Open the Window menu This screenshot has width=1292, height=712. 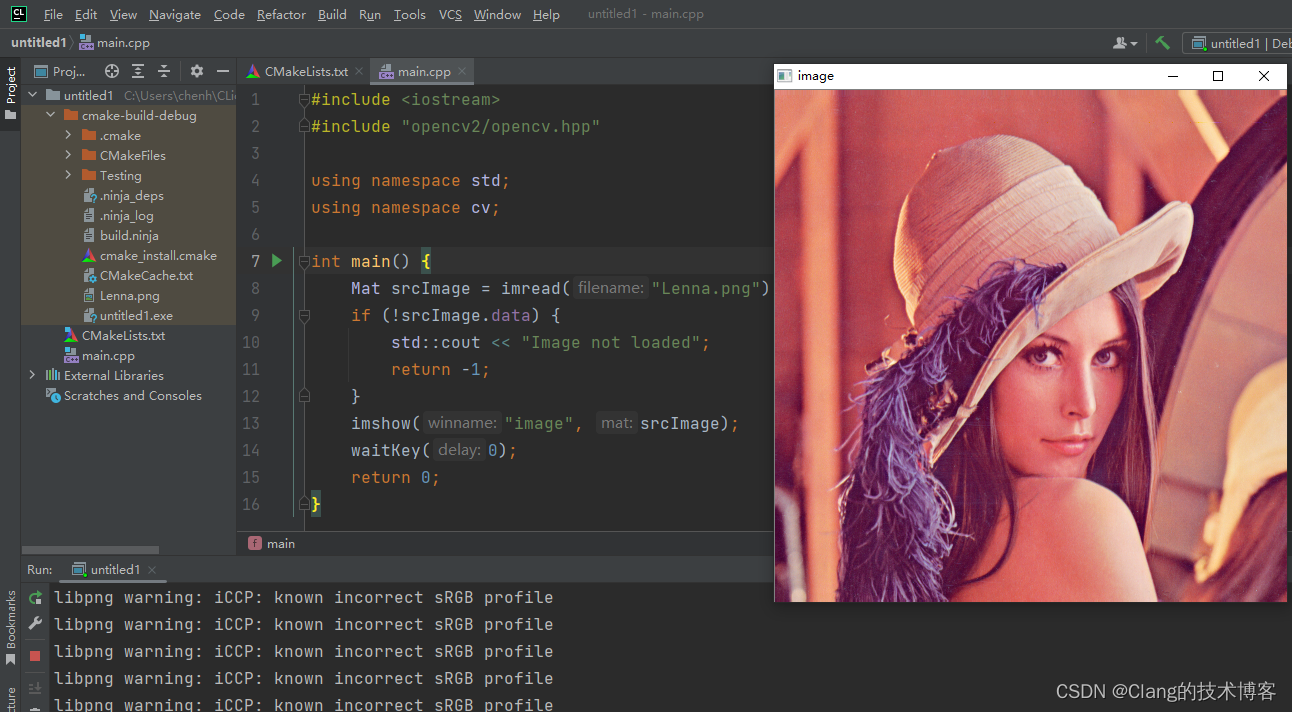(x=497, y=14)
